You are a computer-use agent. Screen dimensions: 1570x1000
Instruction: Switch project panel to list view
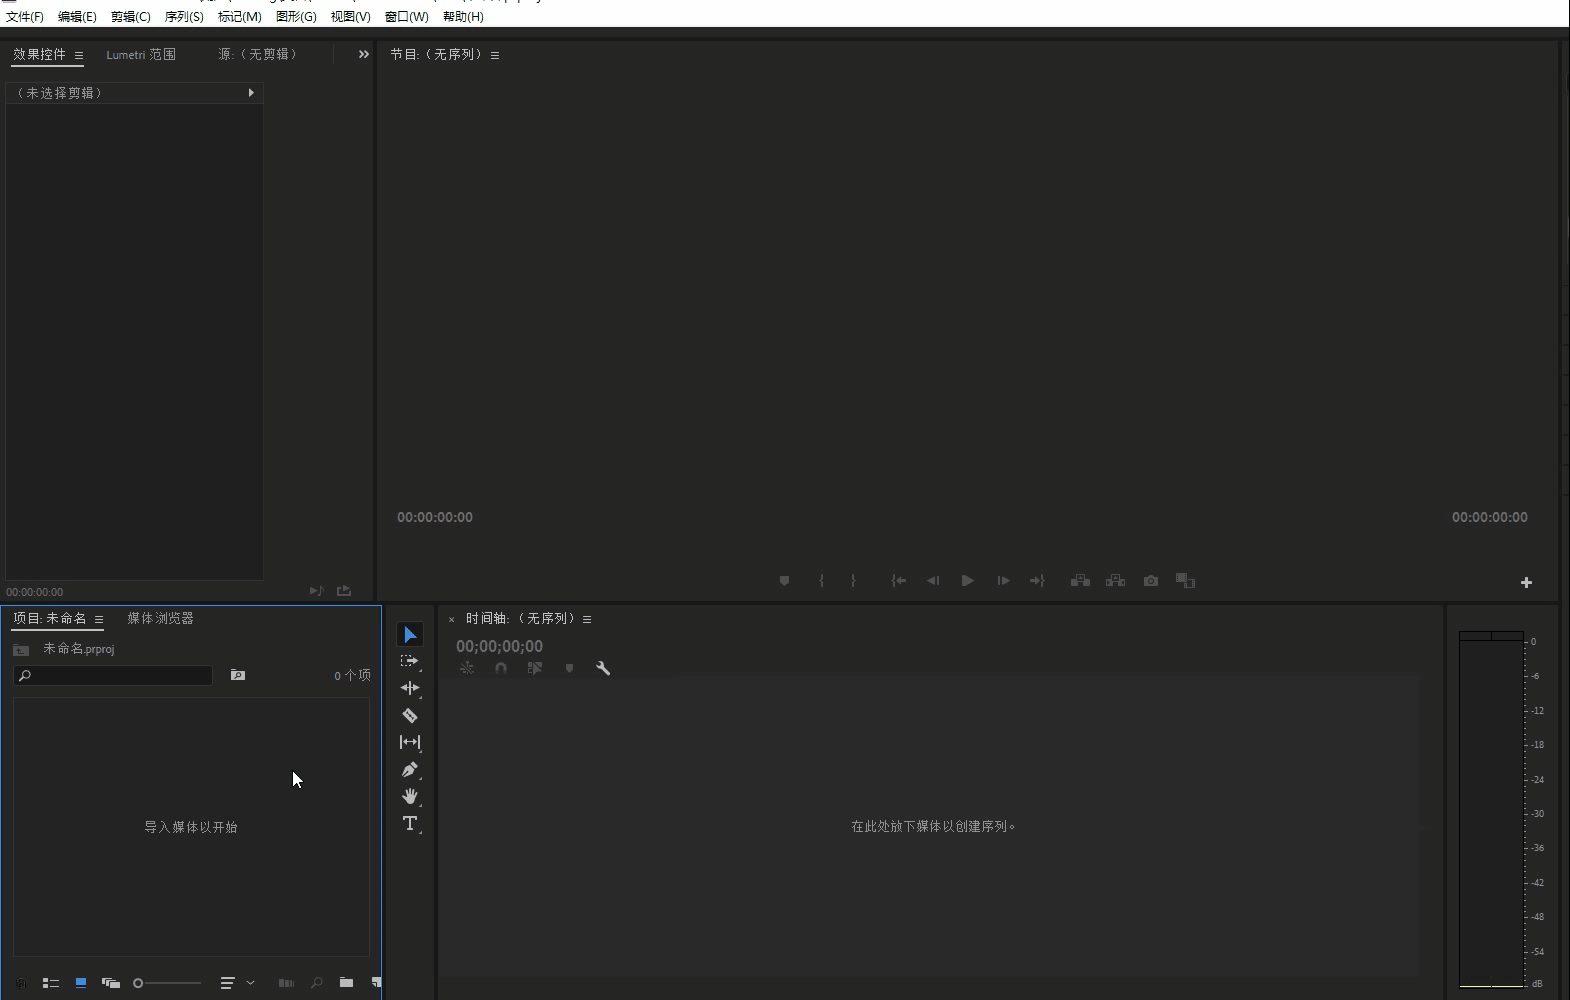pyautogui.click(x=51, y=983)
